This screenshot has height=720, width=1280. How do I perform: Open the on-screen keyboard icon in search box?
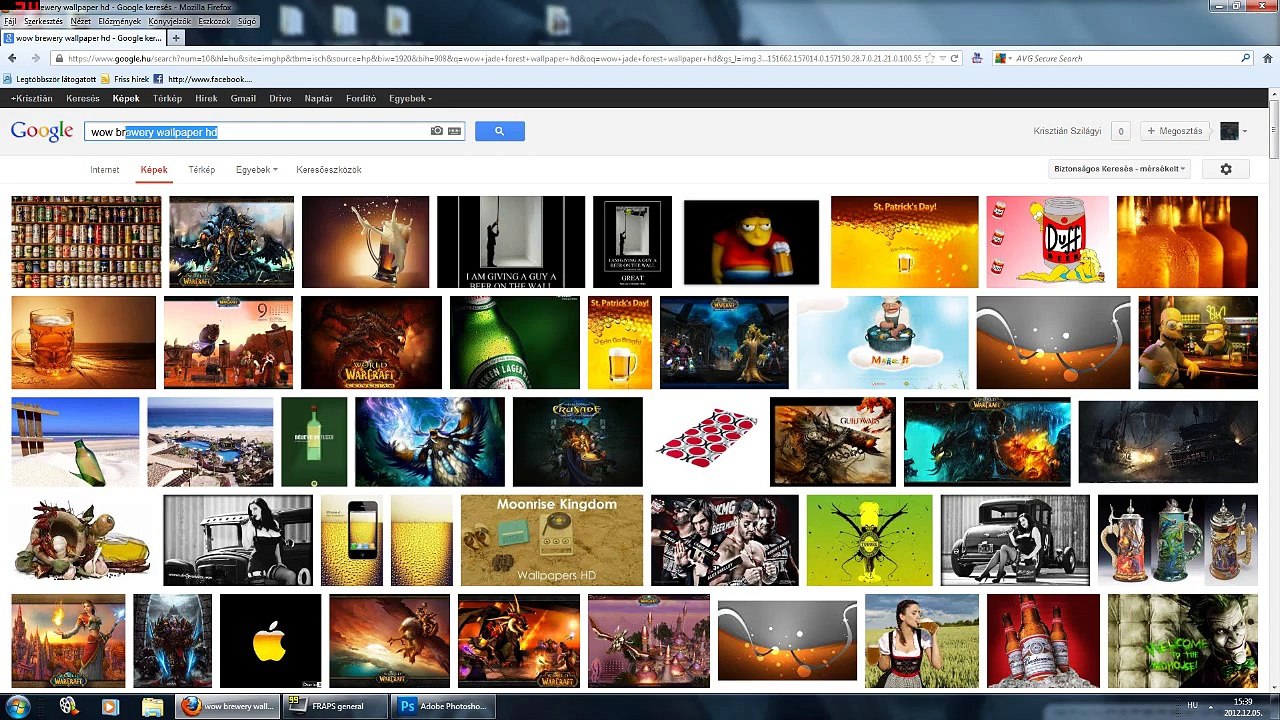(x=454, y=131)
